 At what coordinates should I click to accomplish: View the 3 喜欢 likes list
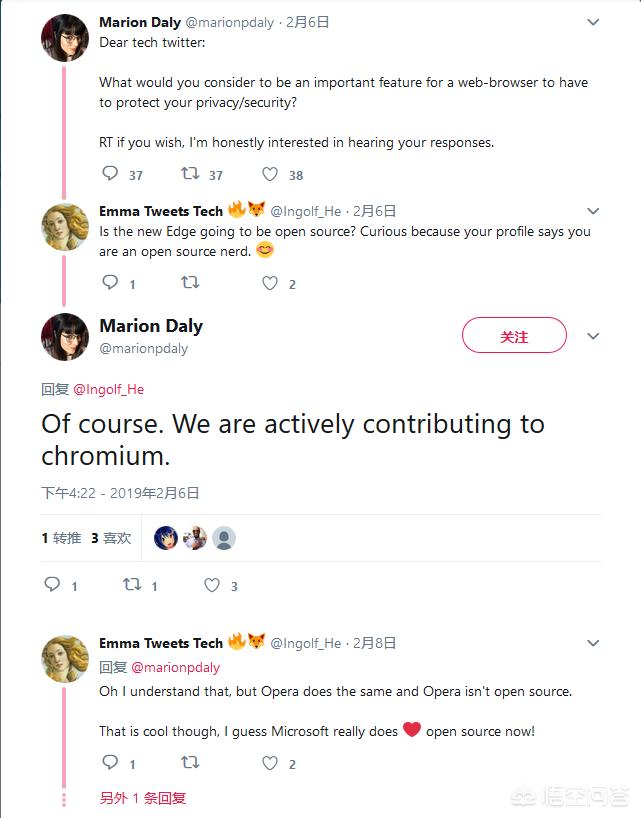click(x=111, y=538)
